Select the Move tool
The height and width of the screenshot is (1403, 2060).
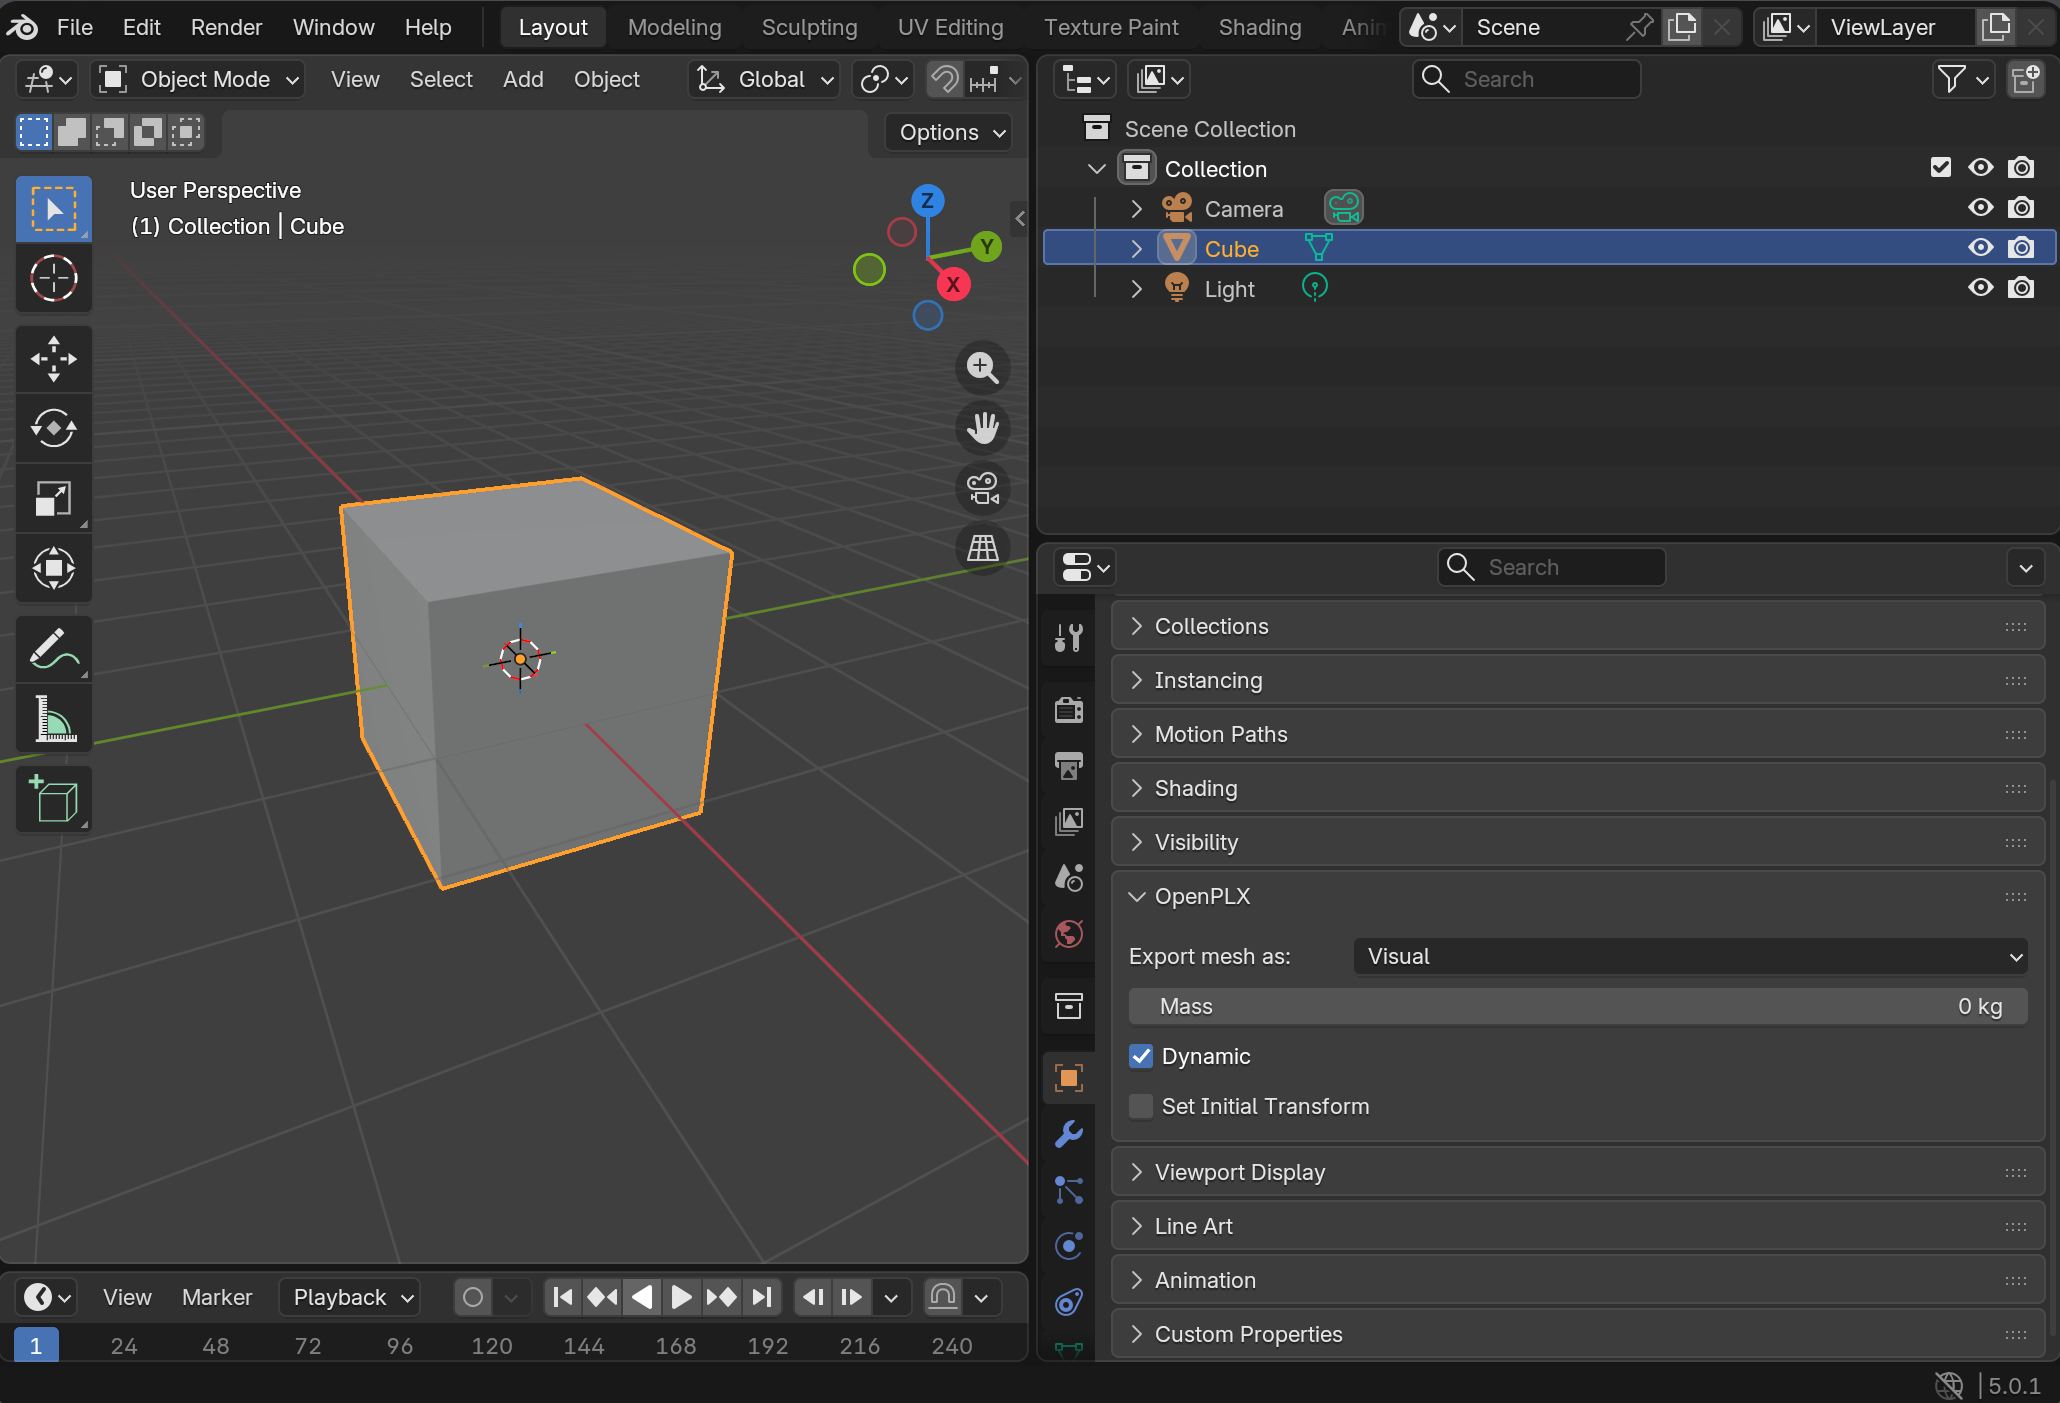pyautogui.click(x=54, y=359)
